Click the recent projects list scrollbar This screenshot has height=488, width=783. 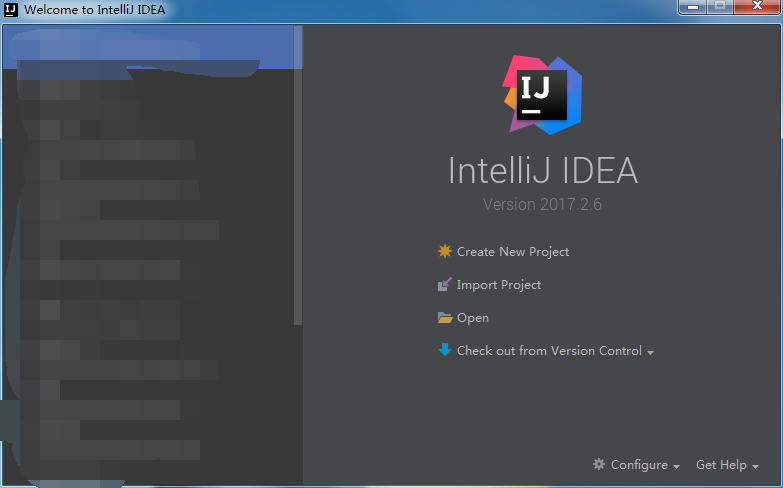pos(298,175)
